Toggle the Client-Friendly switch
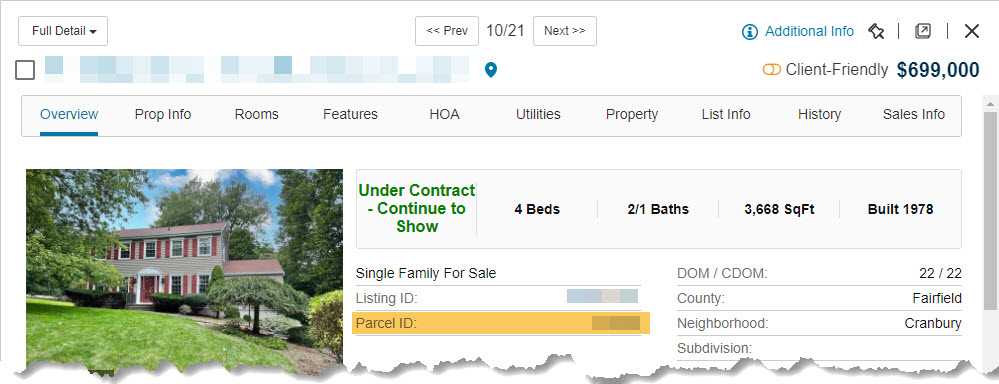 [772, 69]
